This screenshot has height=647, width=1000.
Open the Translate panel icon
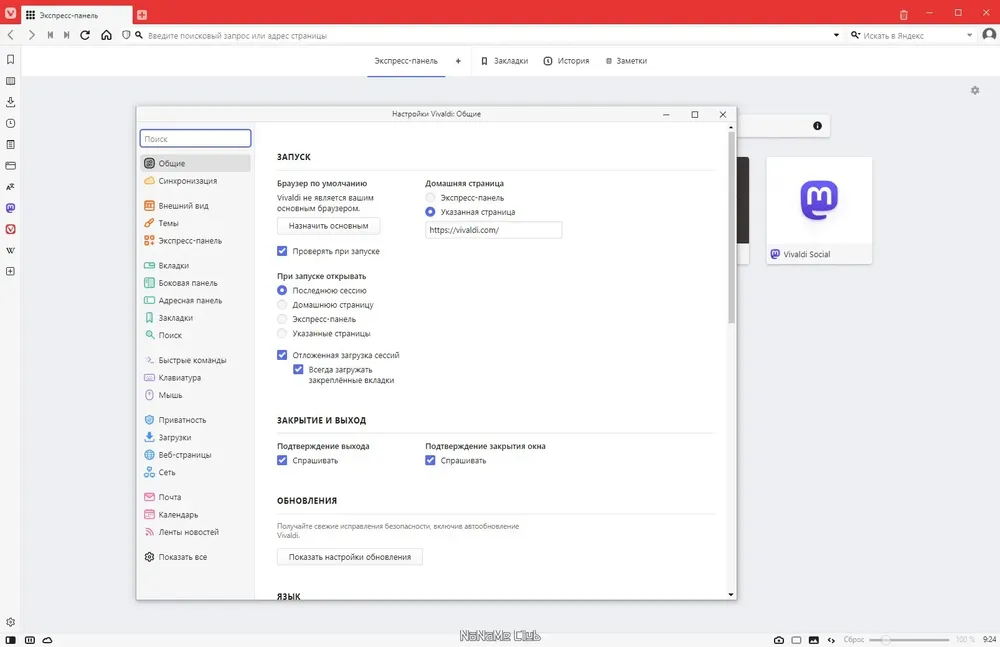pos(10,187)
